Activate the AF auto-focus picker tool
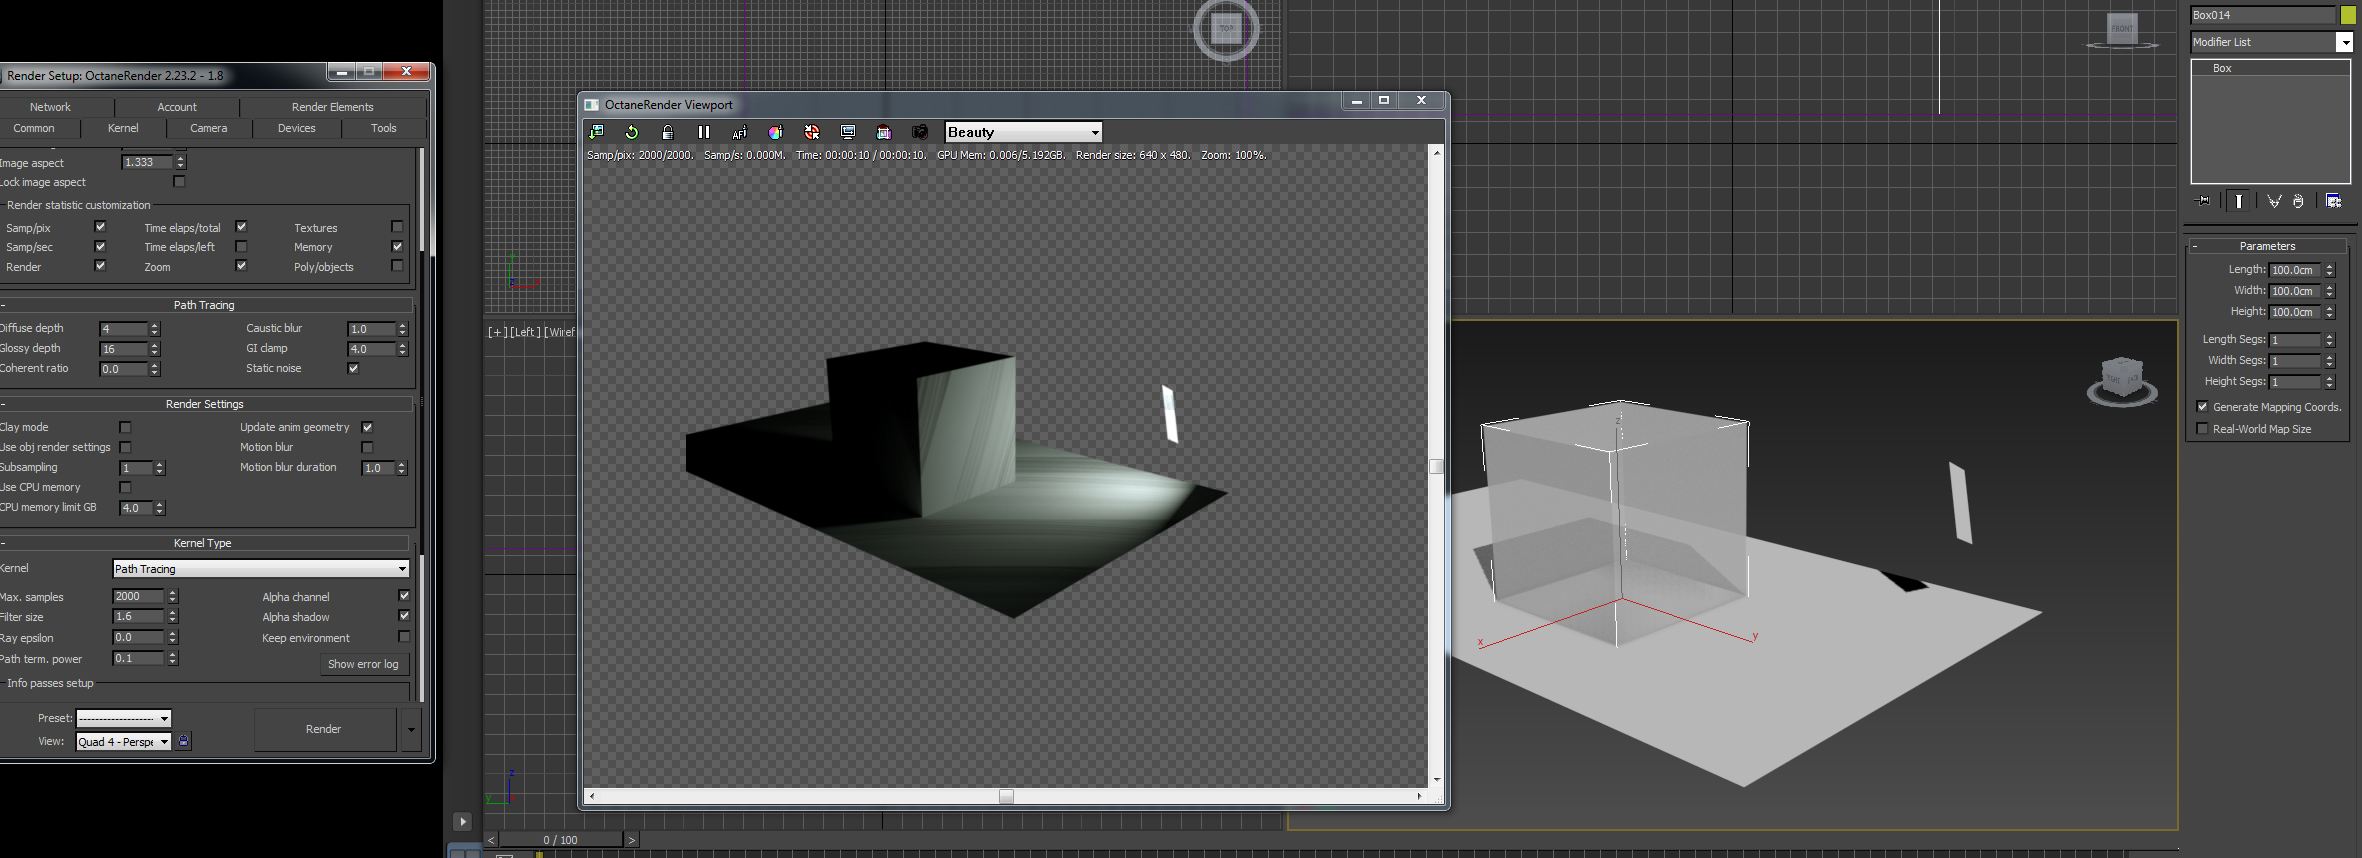The image size is (2362, 858). point(740,132)
